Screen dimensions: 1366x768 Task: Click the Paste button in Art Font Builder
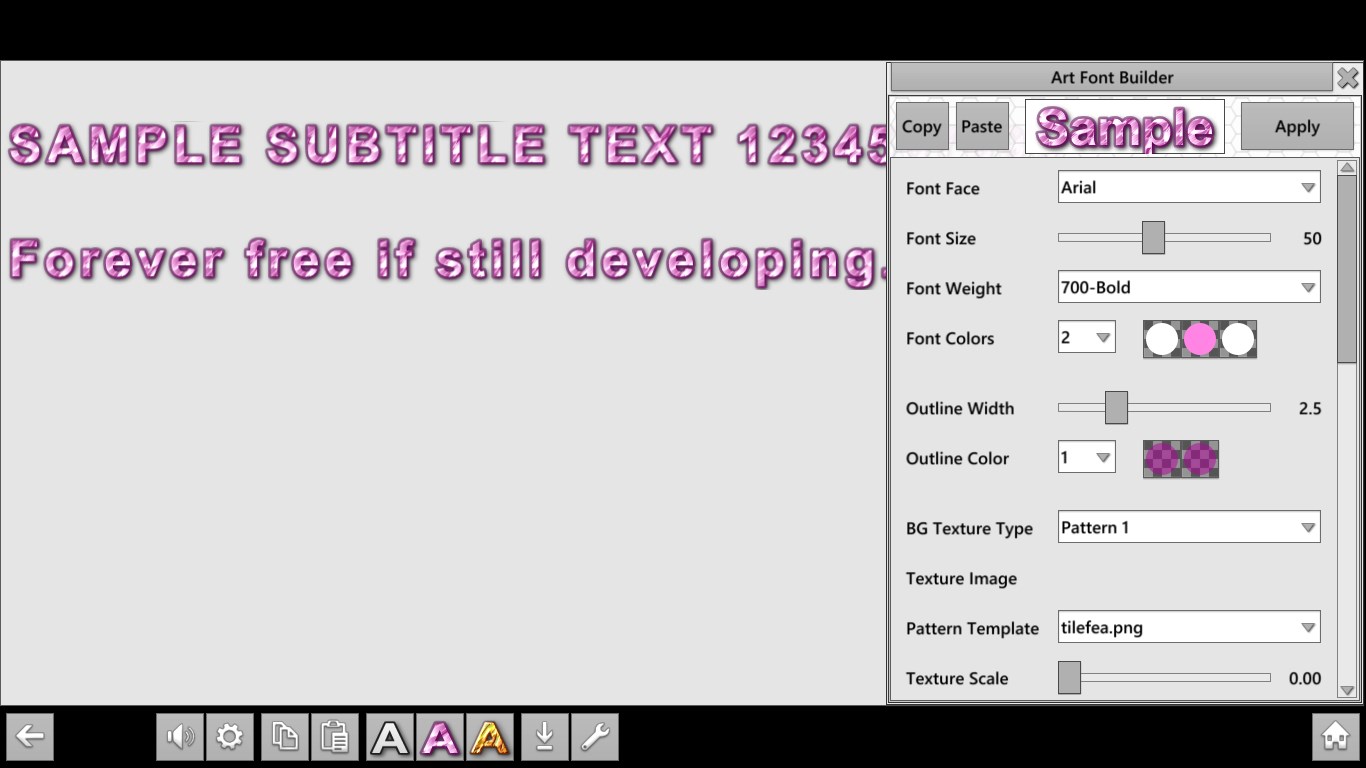(x=982, y=126)
